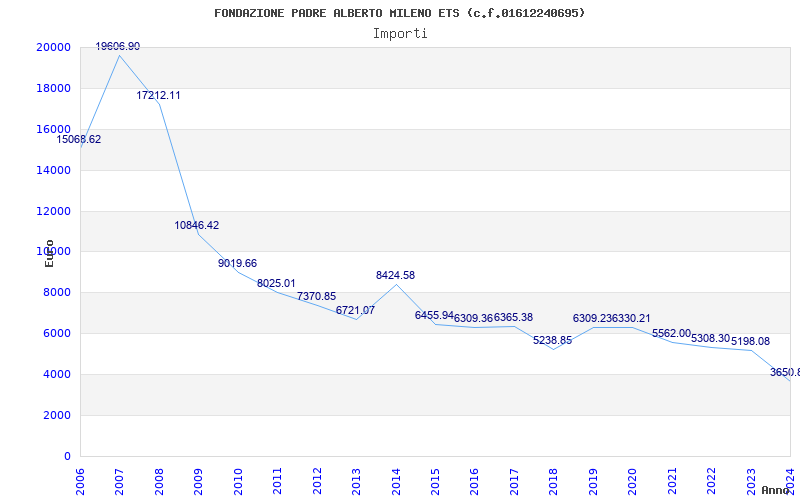Click the 2020 x-axis year label
The height and width of the screenshot is (500, 800).
coord(633,481)
